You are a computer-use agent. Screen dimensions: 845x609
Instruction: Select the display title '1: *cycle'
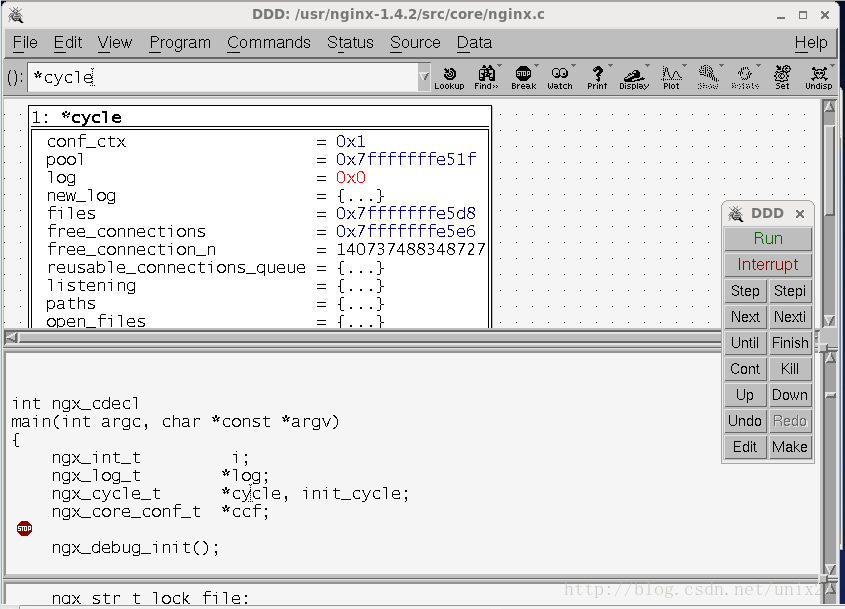click(77, 117)
